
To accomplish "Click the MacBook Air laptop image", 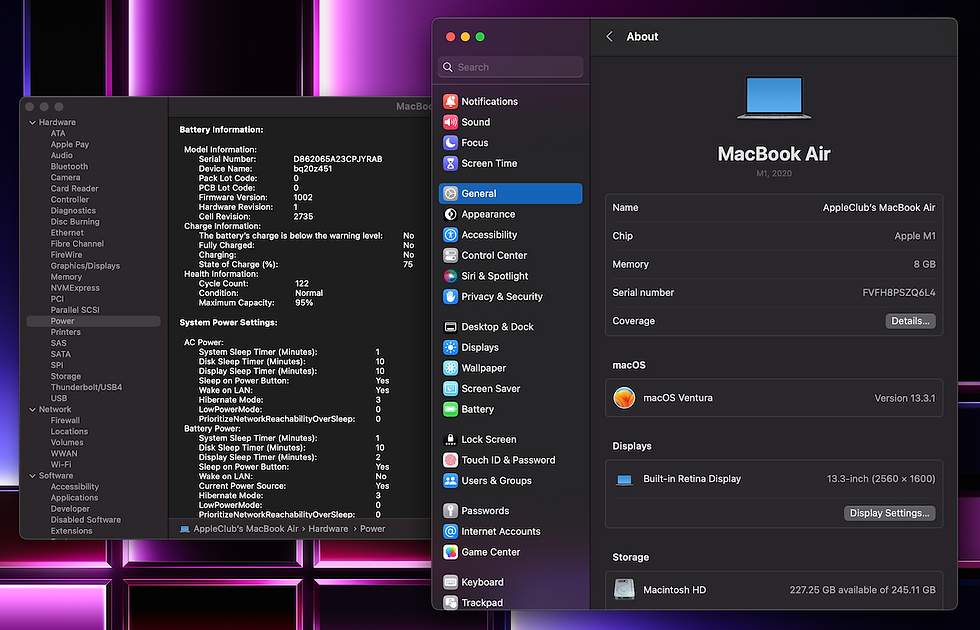I will pyautogui.click(x=774, y=98).
